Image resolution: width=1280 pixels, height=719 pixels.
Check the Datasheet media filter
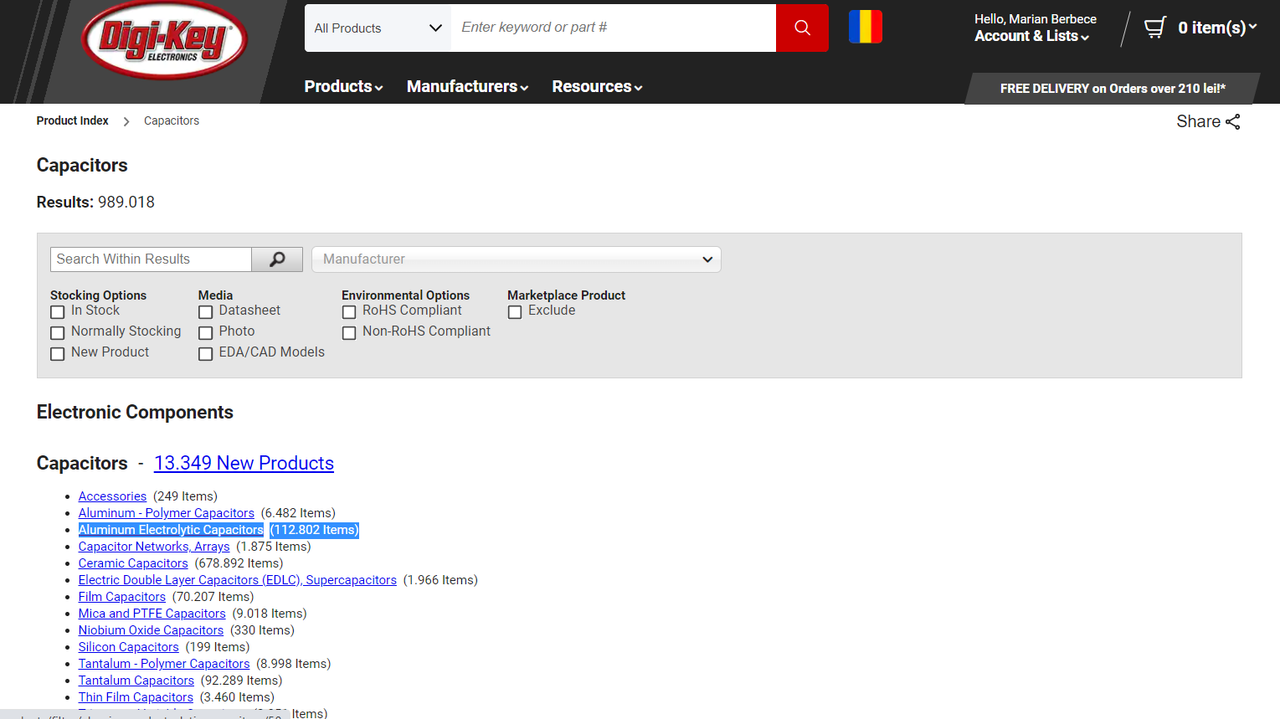[205, 312]
